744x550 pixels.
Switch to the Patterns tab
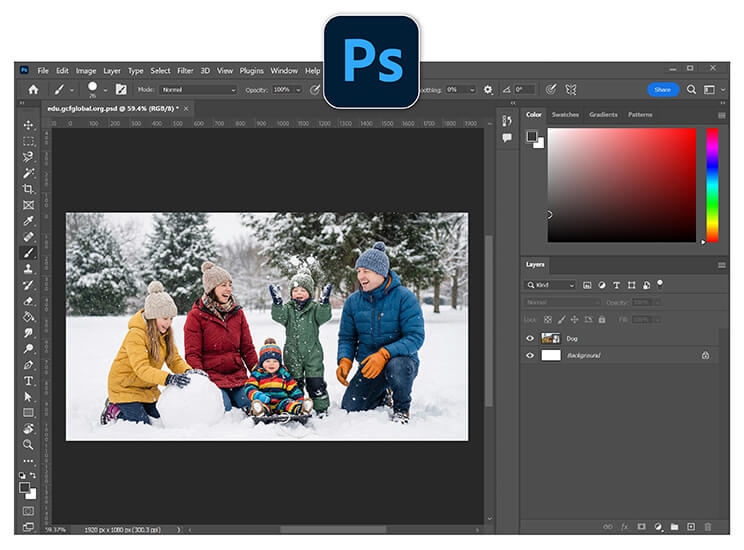pos(640,115)
